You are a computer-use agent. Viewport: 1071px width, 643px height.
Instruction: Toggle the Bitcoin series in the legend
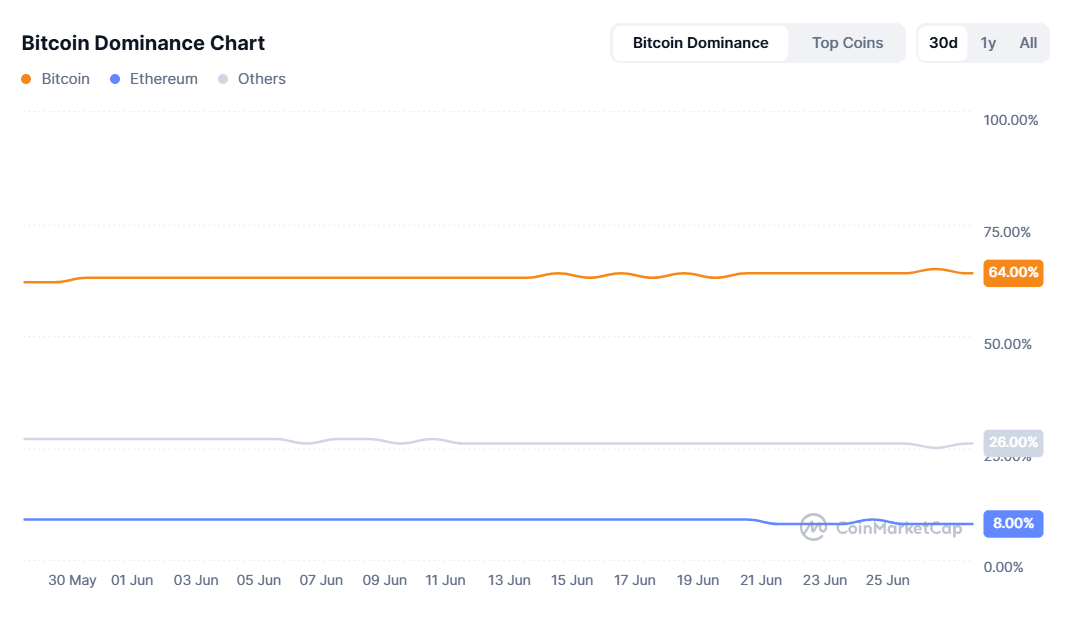tap(64, 78)
